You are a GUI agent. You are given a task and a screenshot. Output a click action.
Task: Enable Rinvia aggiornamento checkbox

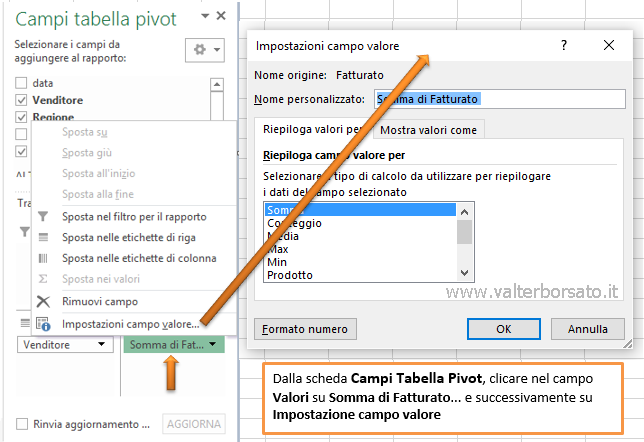click(x=22, y=424)
